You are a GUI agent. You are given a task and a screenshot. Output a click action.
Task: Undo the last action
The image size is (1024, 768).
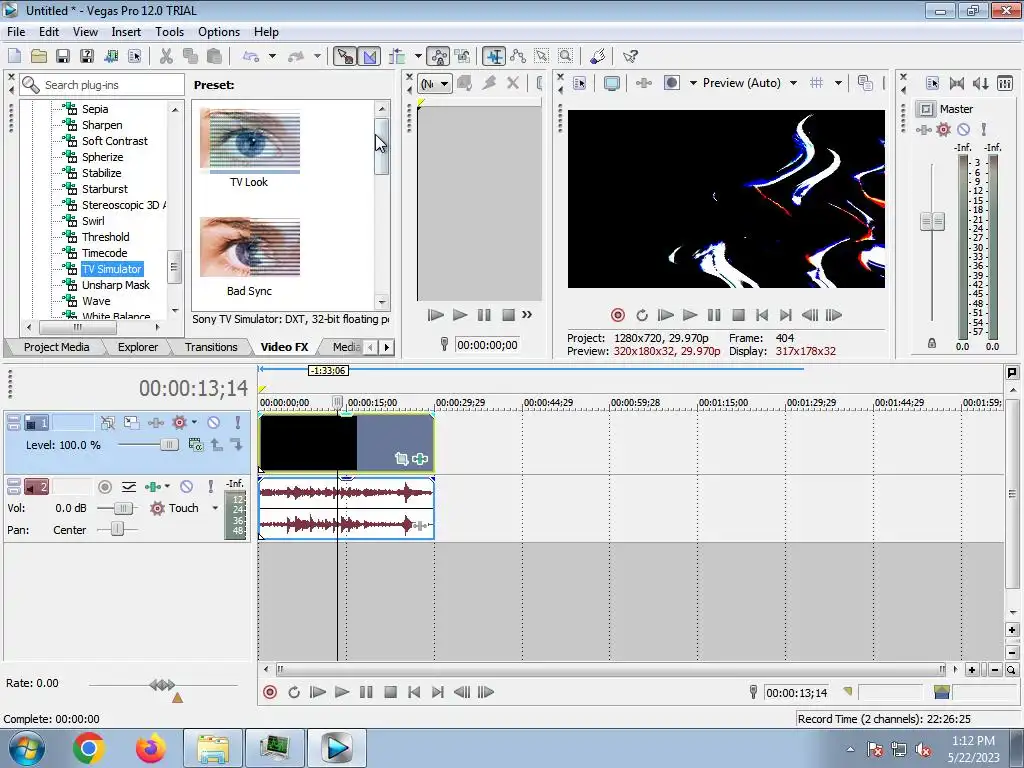click(251, 56)
